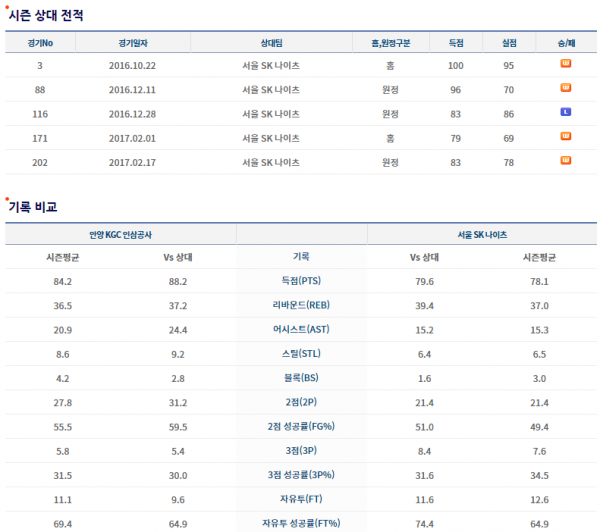
Task: Click SK season average points 78.1
Action: click(539, 282)
